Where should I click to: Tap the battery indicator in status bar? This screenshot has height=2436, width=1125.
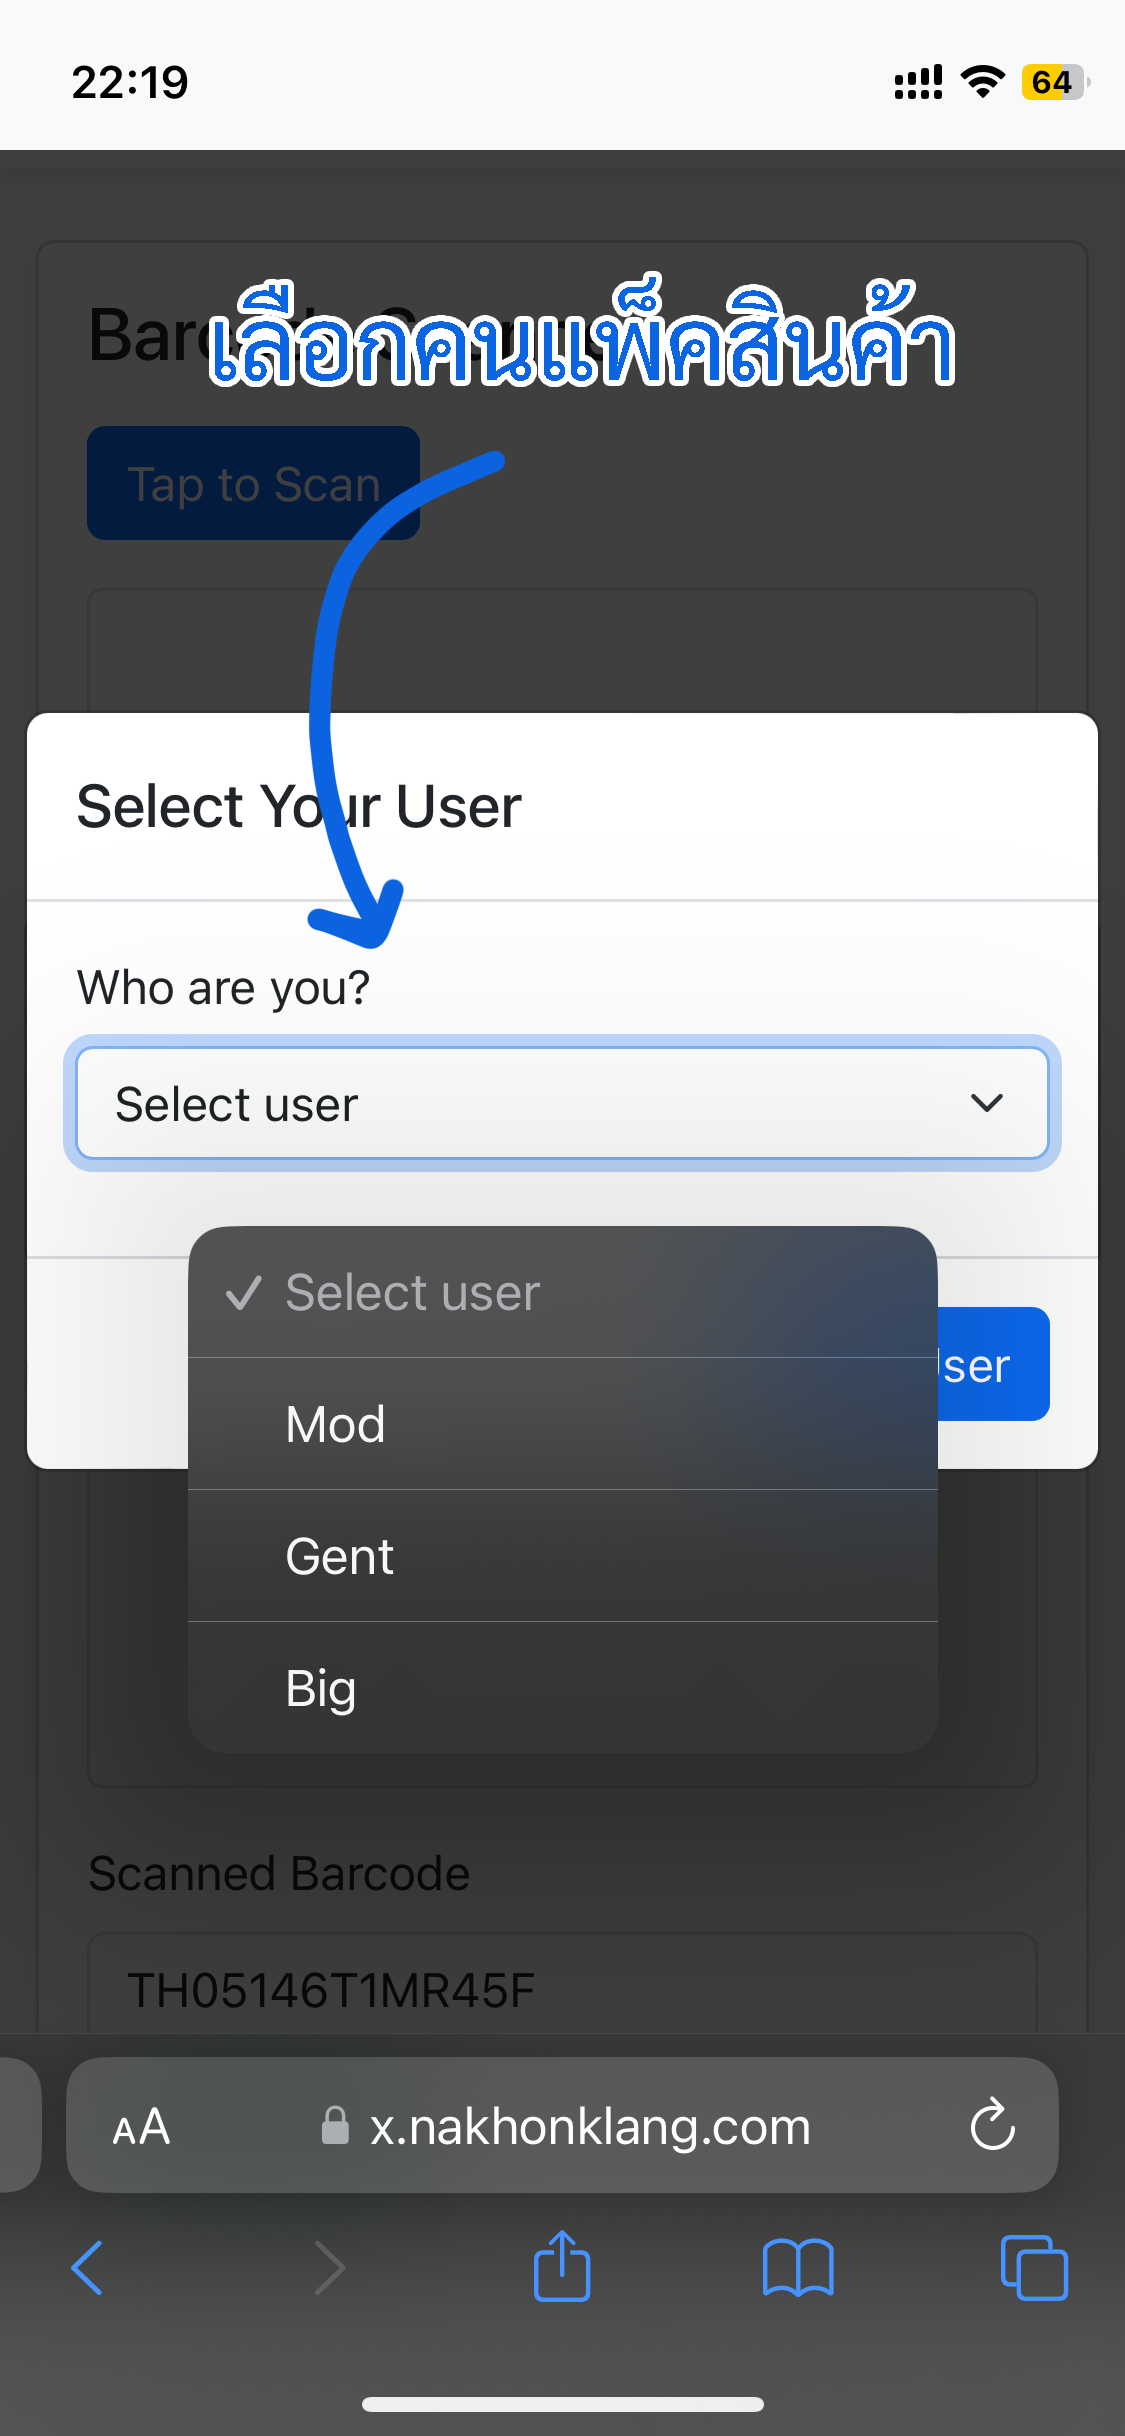[1054, 82]
